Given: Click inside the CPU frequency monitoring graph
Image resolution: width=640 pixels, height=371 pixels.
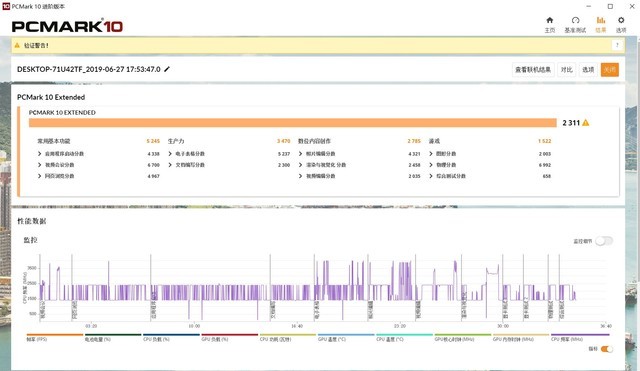Looking at the screenshot, I should (322, 288).
